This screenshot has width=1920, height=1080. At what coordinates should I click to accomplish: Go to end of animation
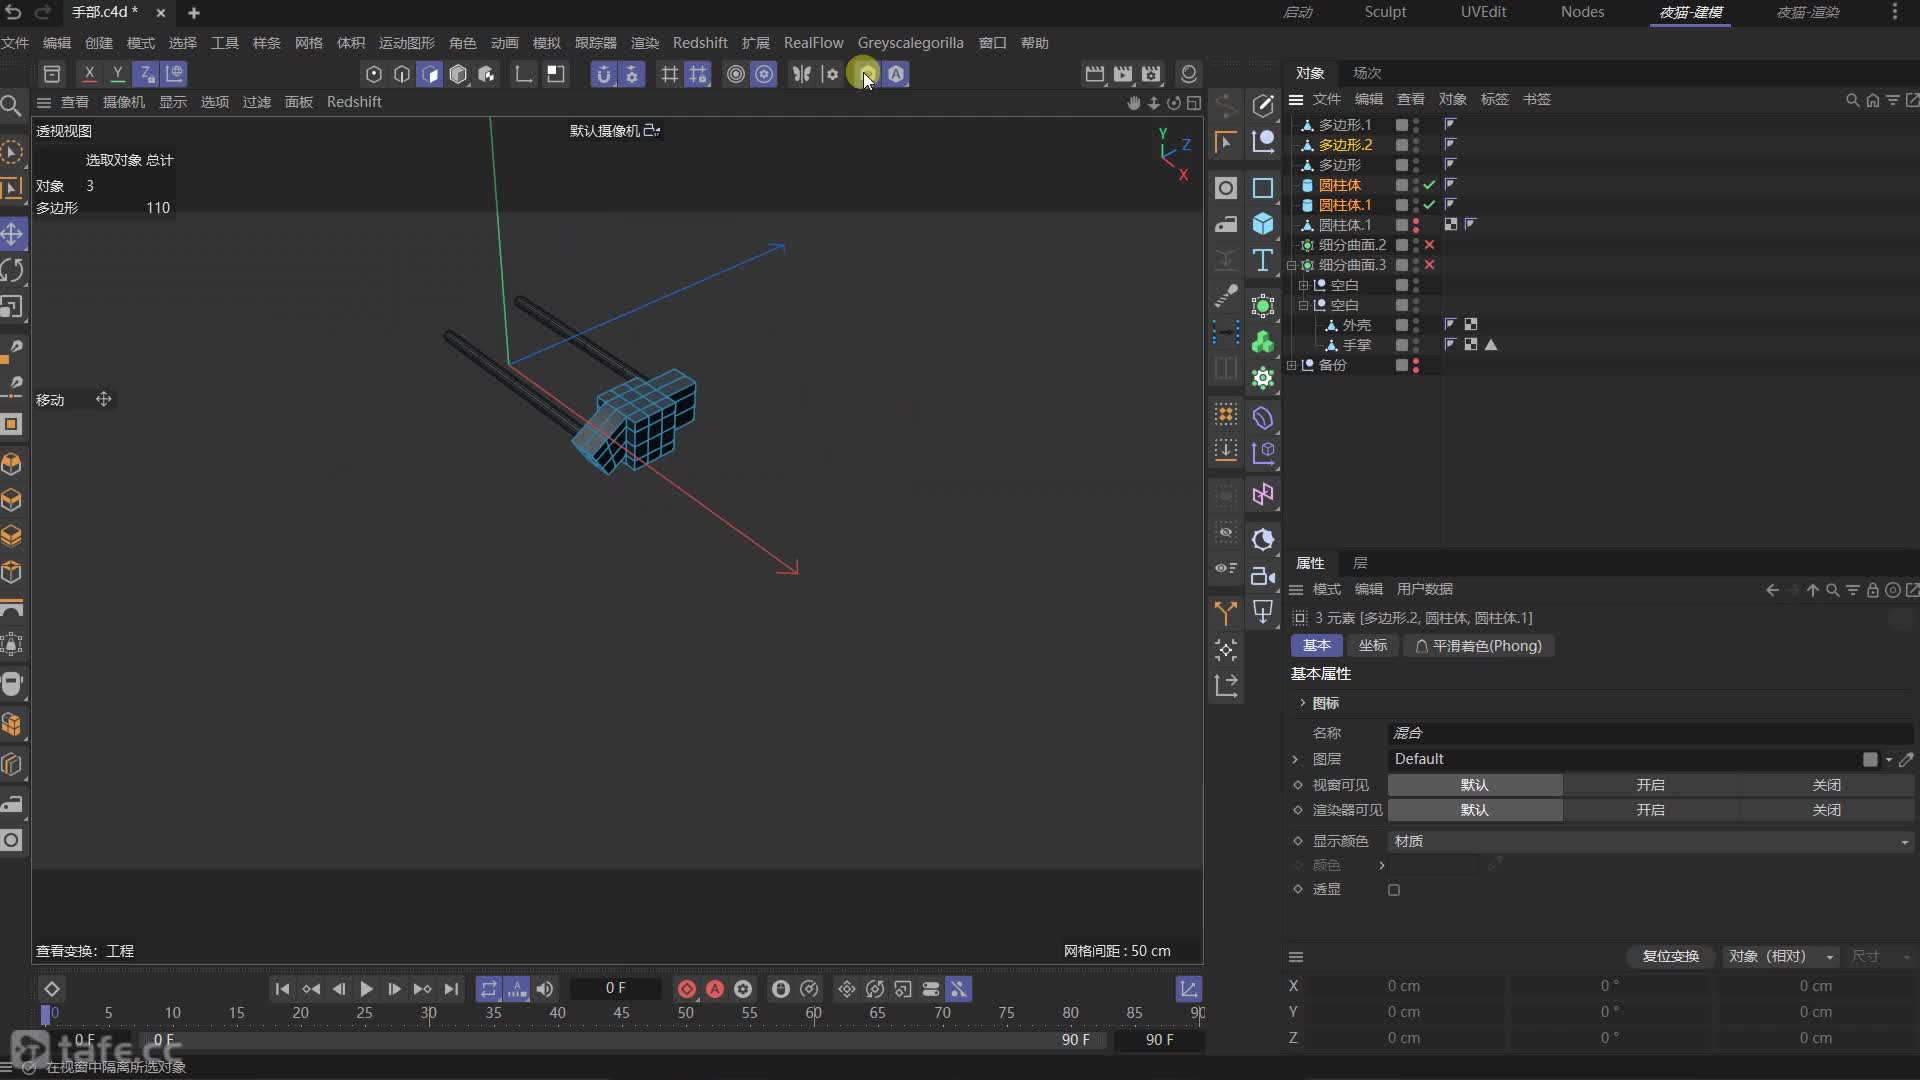[x=451, y=989]
